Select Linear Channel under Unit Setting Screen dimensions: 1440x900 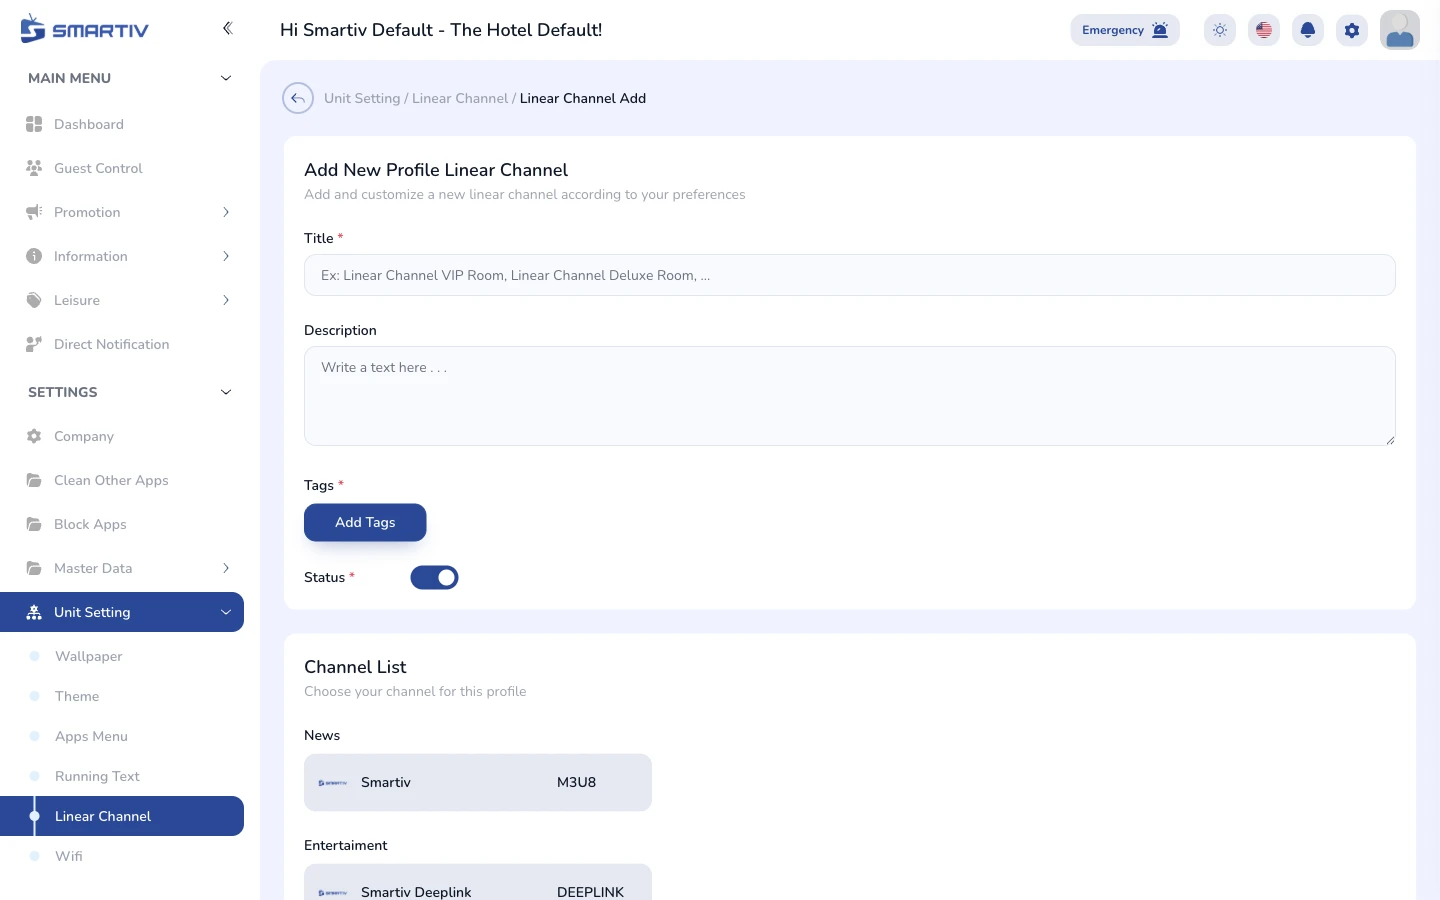click(x=122, y=816)
